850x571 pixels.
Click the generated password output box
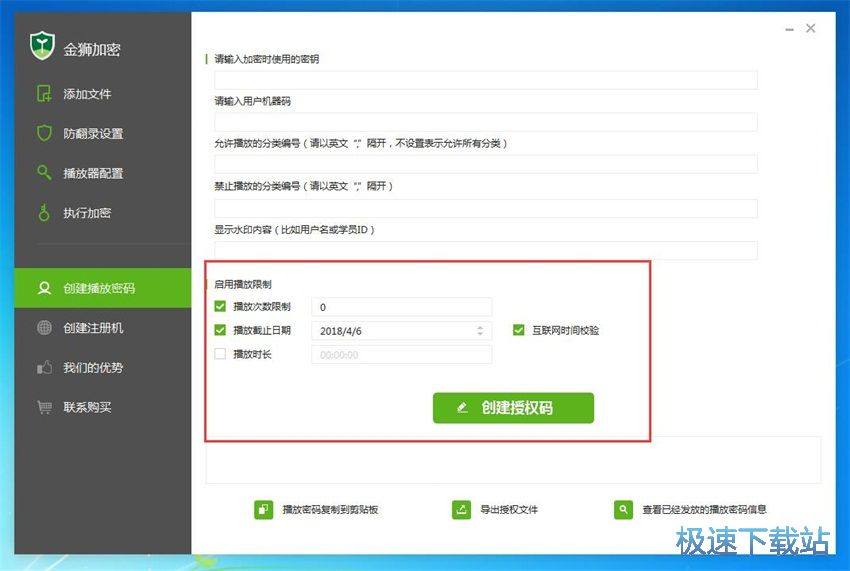click(513, 460)
